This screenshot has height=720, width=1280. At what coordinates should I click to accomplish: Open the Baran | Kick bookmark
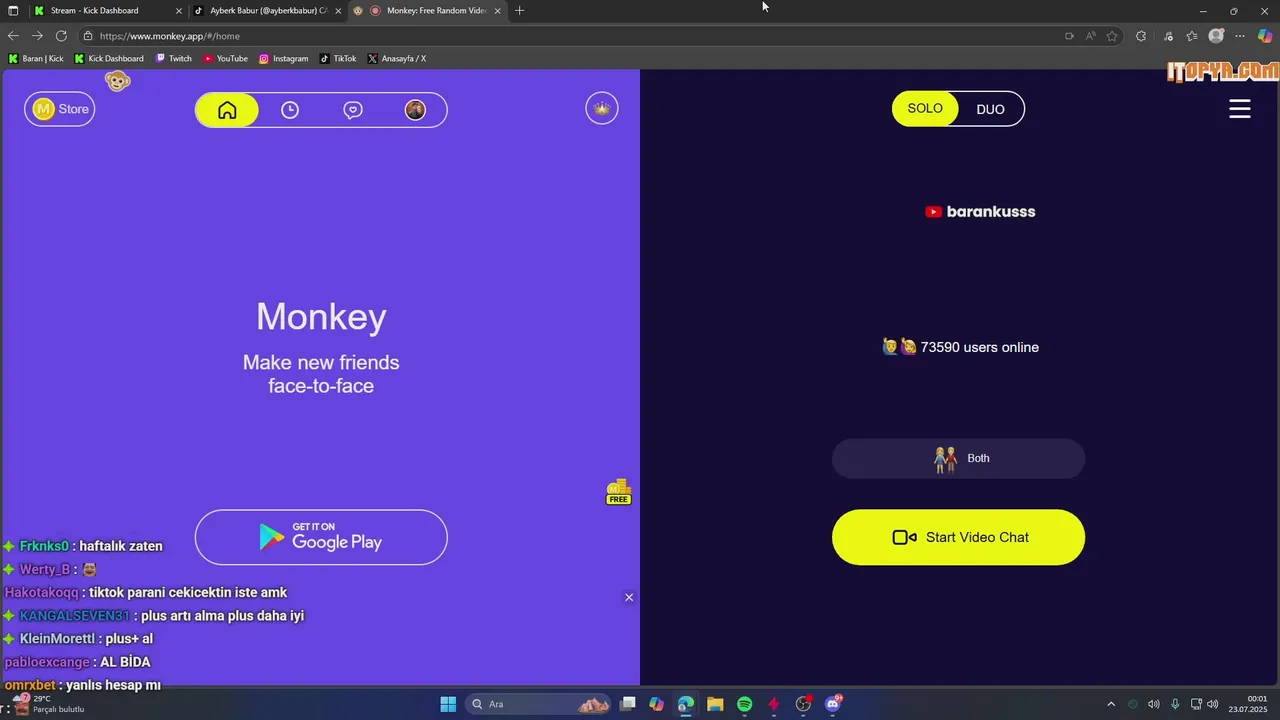click(36, 58)
